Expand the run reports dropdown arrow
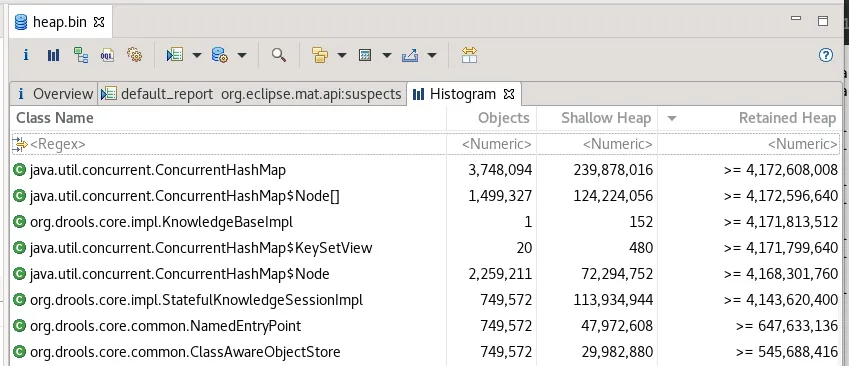Image resolution: width=849 pixels, height=366 pixels. tap(197, 55)
